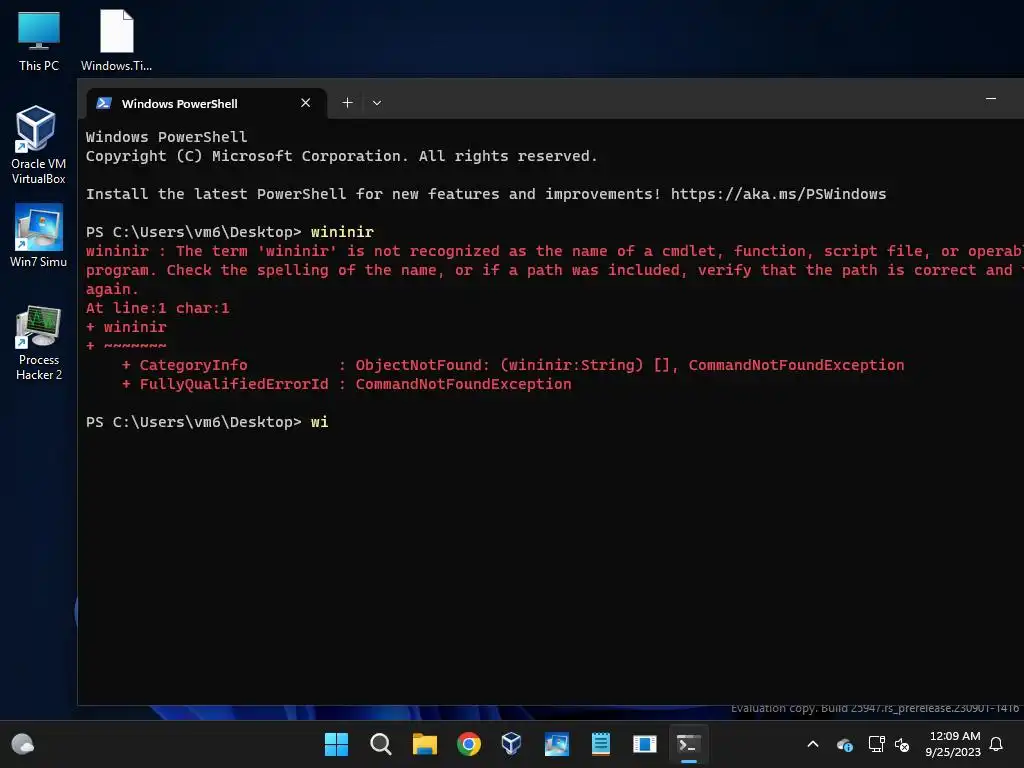
Task: Launch Oracle VM VirtualBox shortcut
Action: tap(38, 145)
